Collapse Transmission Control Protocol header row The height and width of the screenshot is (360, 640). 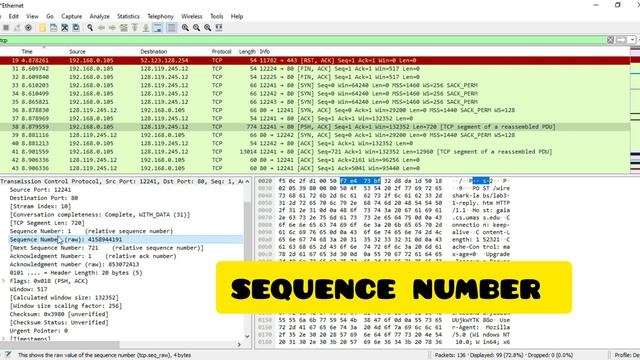click(x=122, y=181)
